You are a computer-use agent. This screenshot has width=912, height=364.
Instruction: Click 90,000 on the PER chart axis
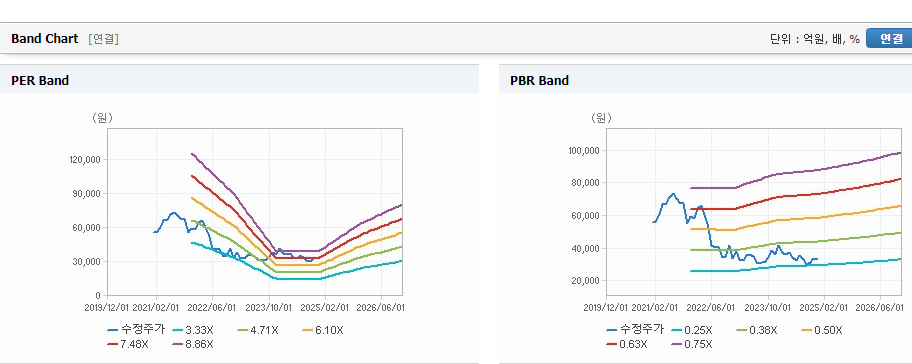[88, 194]
